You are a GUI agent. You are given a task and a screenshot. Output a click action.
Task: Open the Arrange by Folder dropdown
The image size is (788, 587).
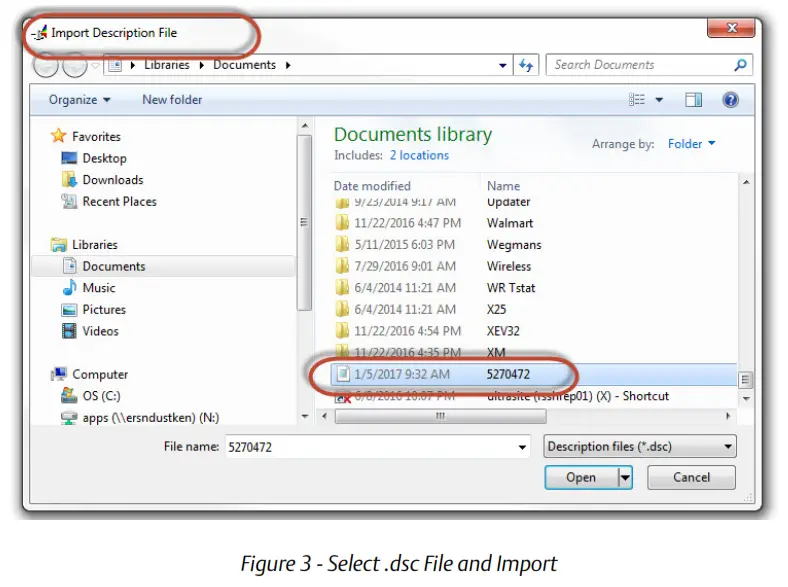[x=692, y=144]
